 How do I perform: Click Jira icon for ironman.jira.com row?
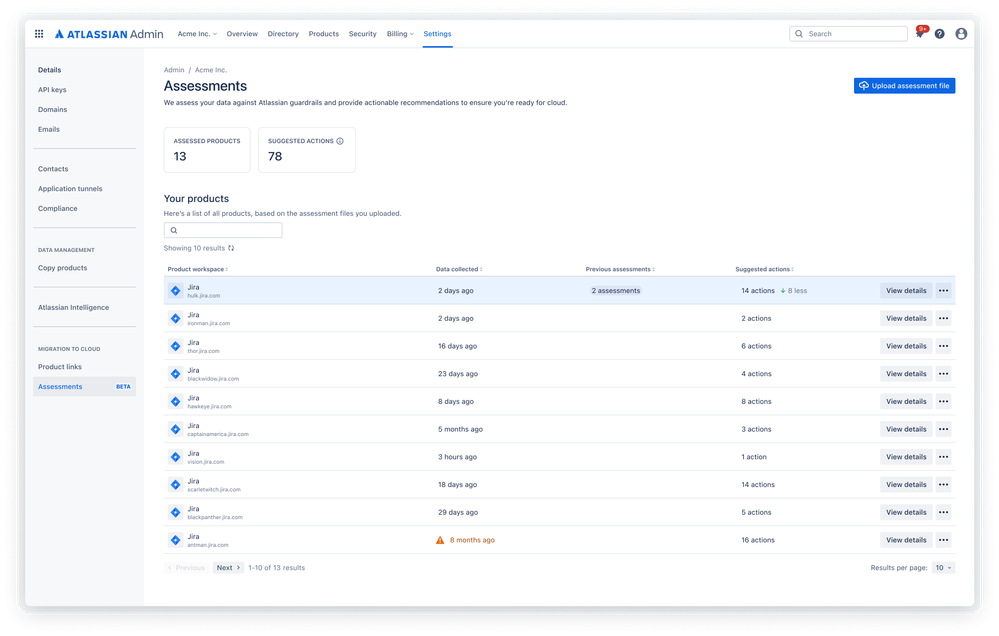[176, 319]
